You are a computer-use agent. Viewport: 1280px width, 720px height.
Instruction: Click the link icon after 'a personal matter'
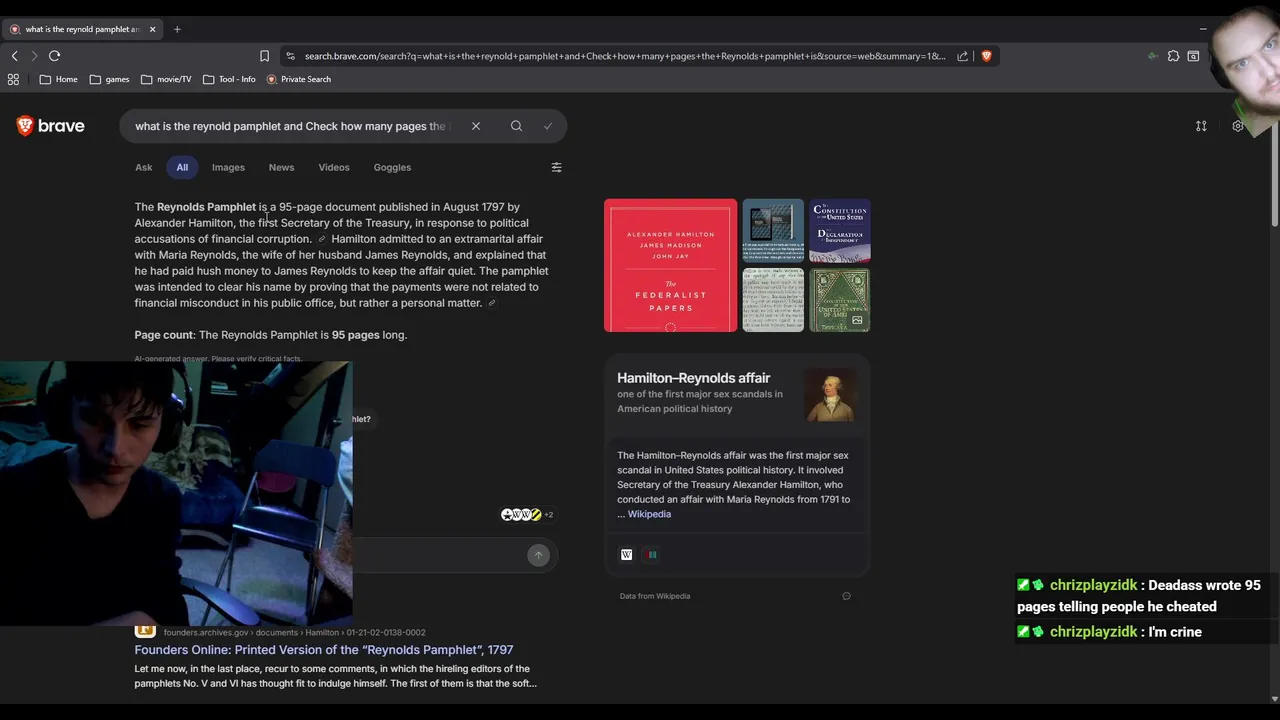click(492, 304)
